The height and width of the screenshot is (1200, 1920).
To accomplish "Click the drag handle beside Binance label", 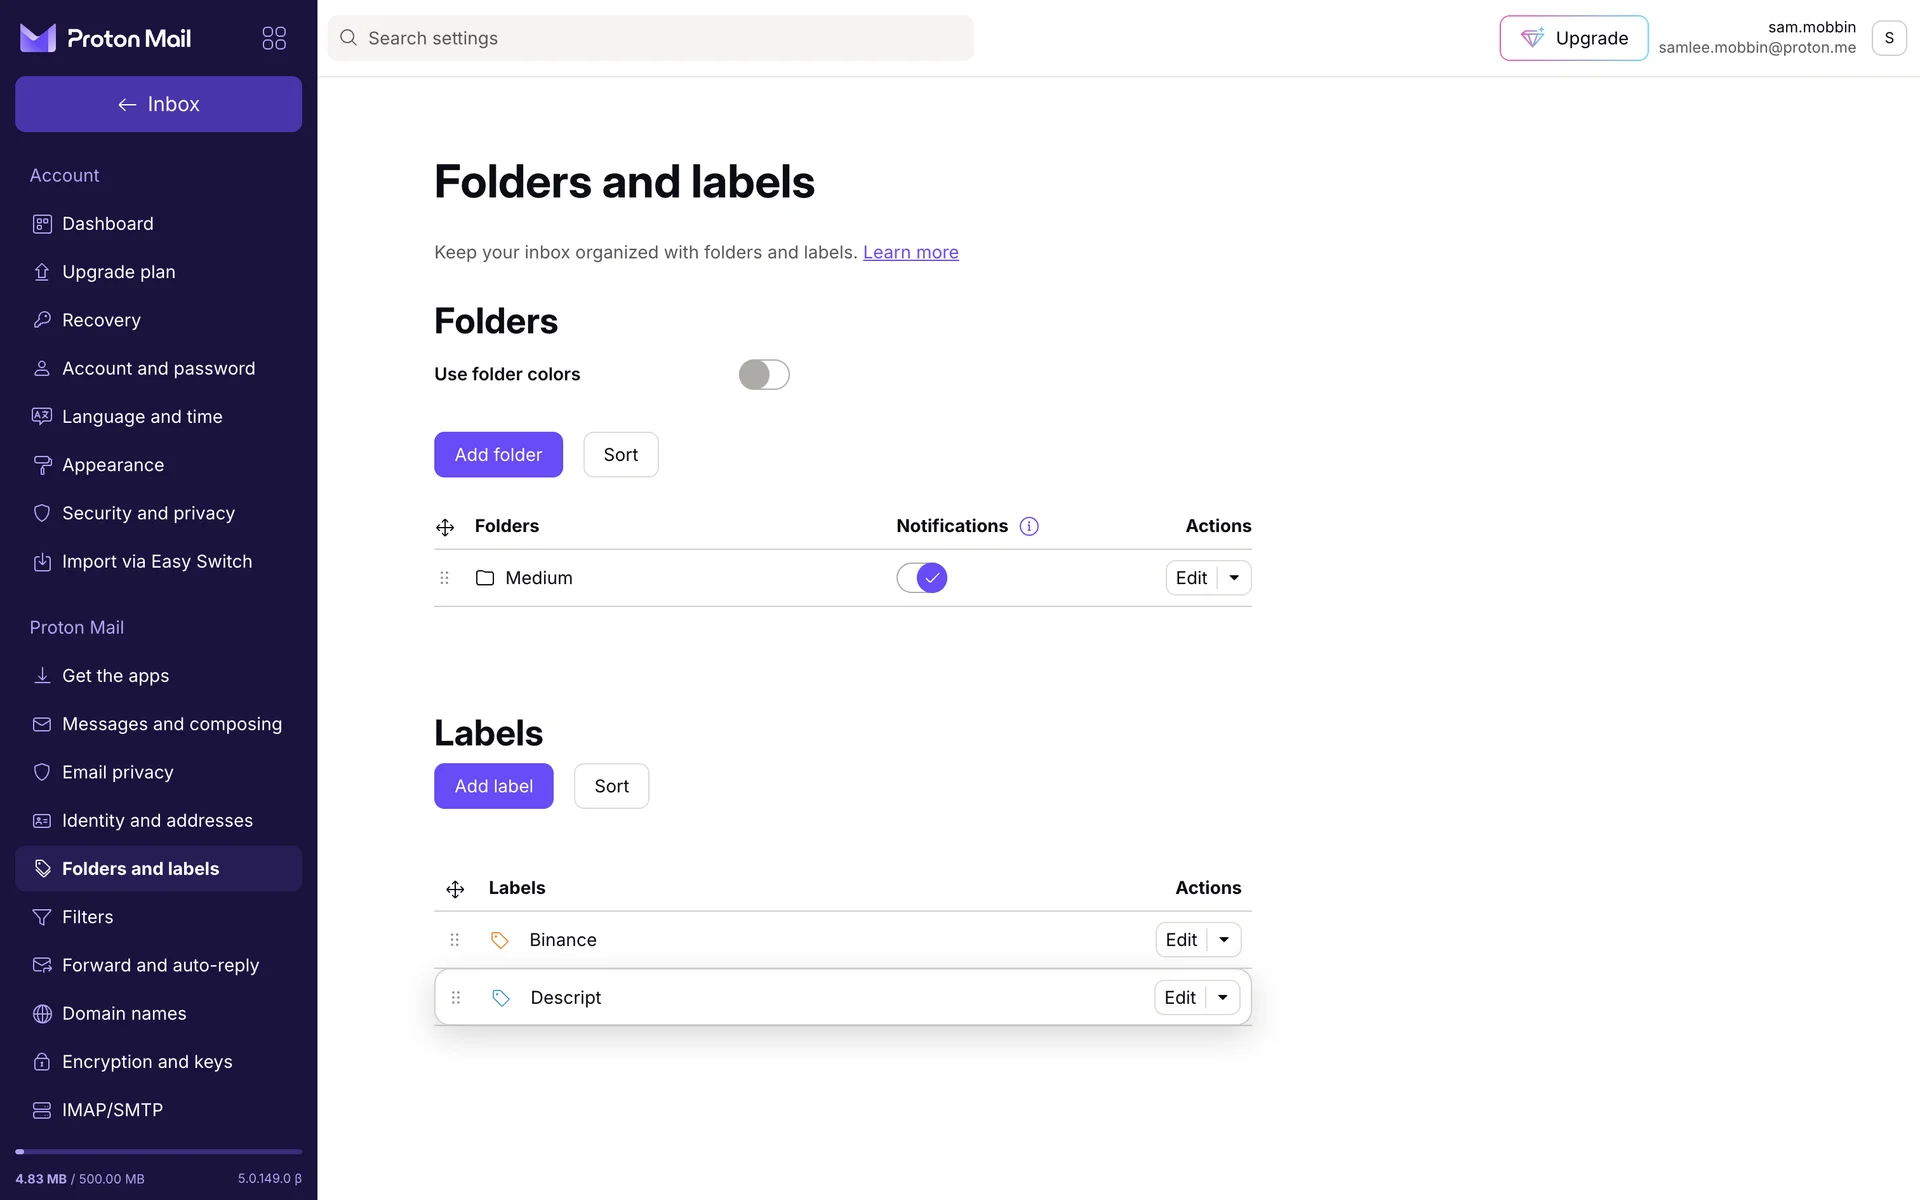I will 455,940.
